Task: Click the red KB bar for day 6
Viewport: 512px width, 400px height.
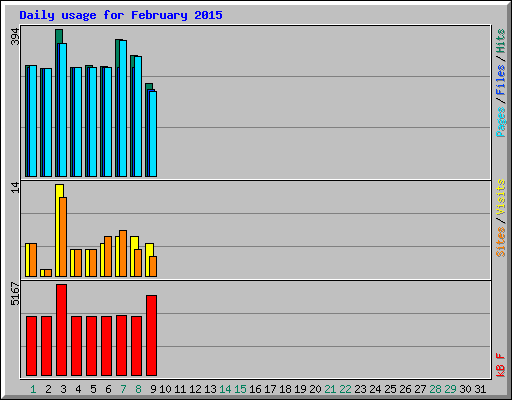Action: tap(106, 346)
